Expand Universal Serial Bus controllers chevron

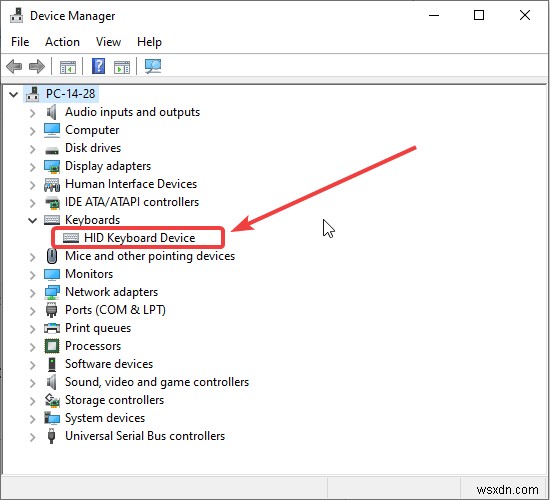(x=33, y=437)
